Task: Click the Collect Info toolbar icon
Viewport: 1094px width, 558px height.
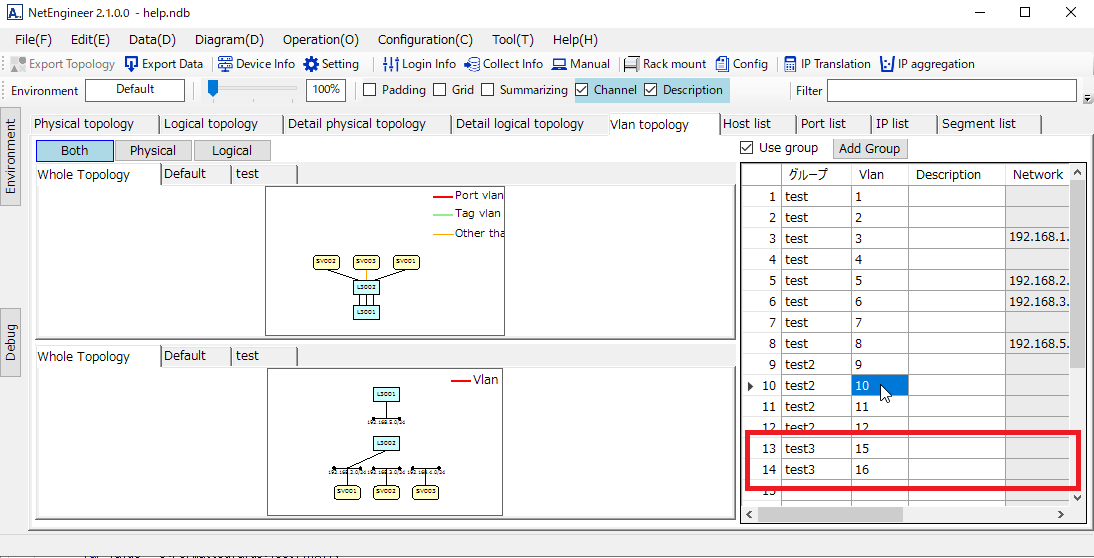Action: (x=472, y=64)
